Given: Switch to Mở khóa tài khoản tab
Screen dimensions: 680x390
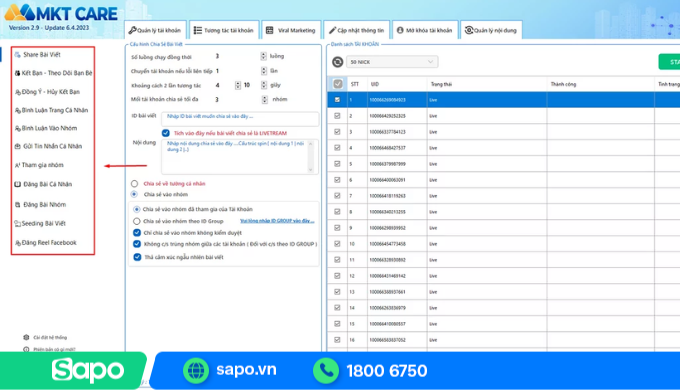Looking at the screenshot, I should coord(425,30).
